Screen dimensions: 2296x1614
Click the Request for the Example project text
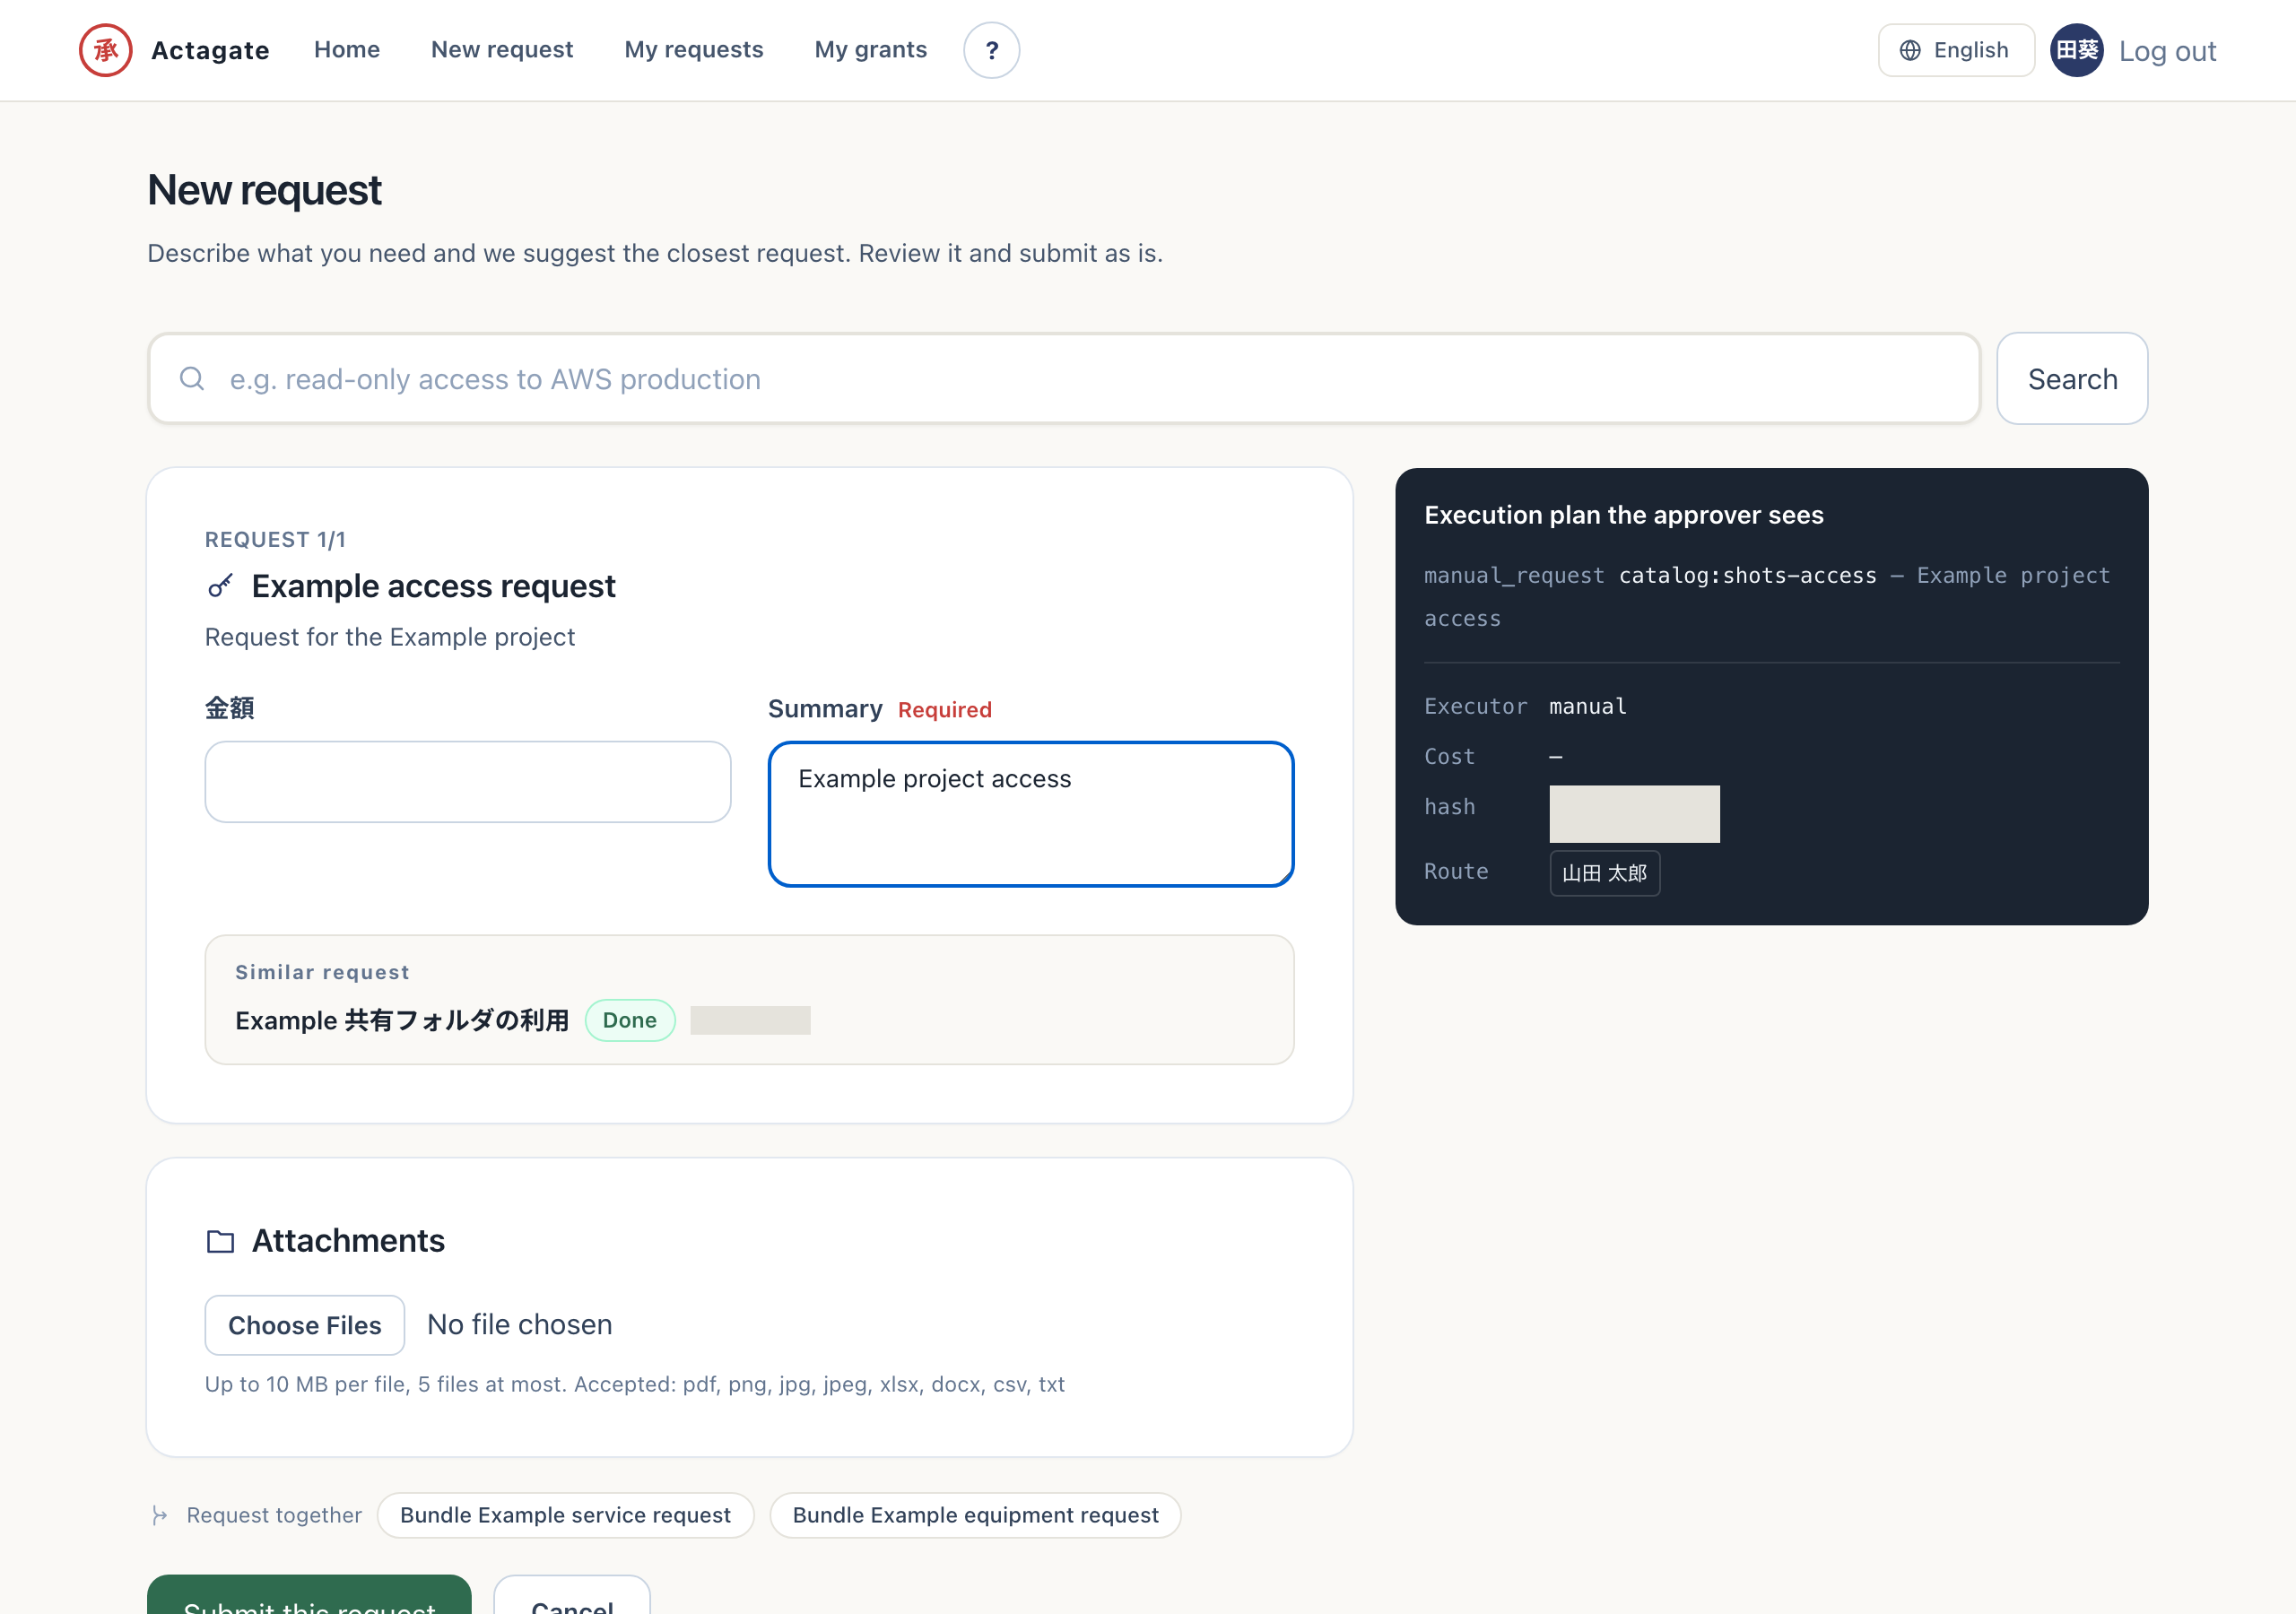390,637
